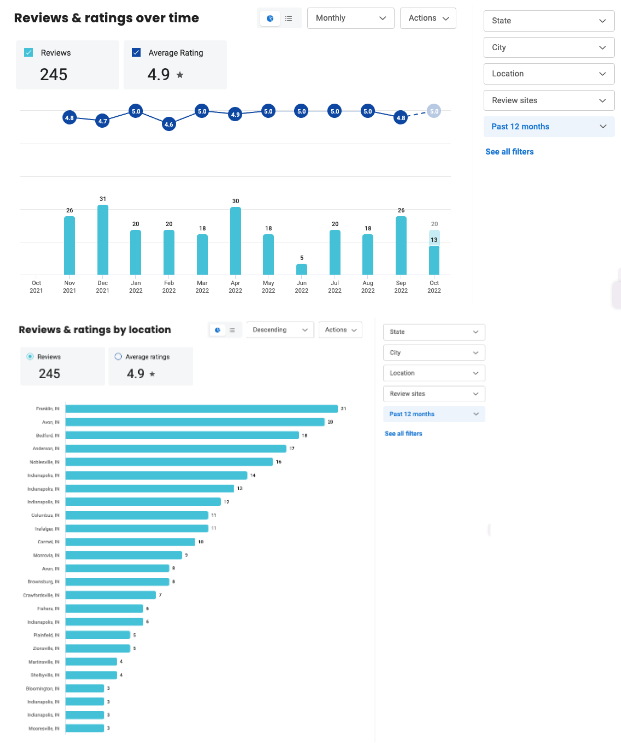This screenshot has height=743, width=621.
Task: Open Actions menu for ratings over time
Action: 428,18
